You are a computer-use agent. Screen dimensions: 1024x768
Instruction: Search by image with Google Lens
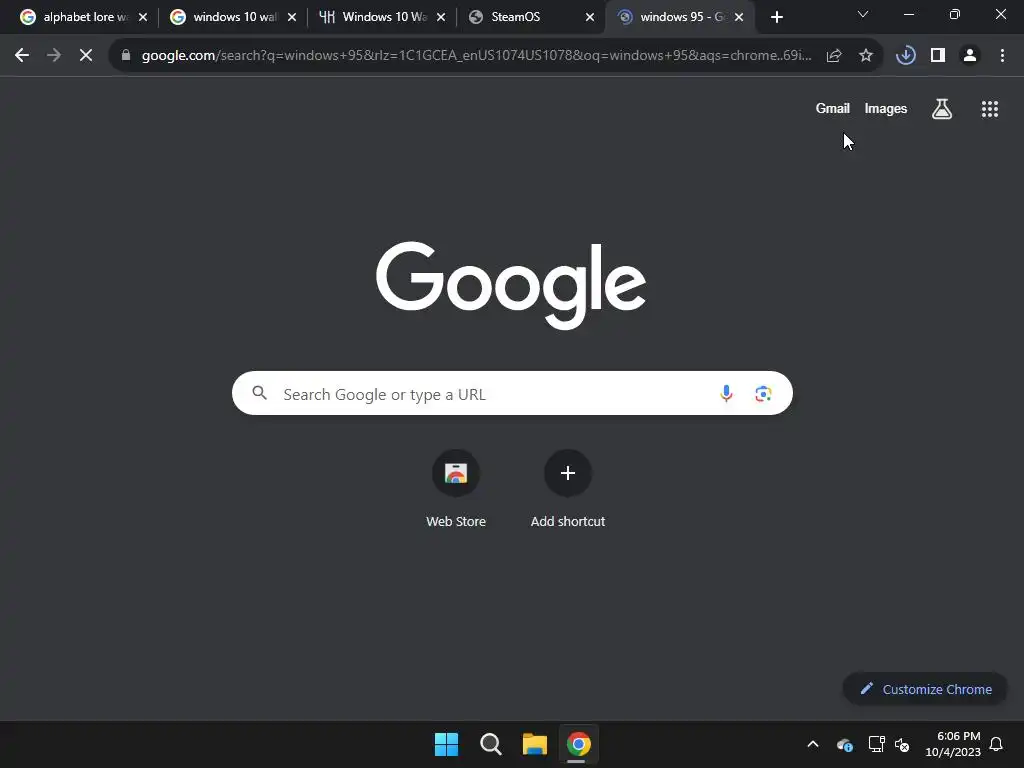pyautogui.click(x=763, y=393)
